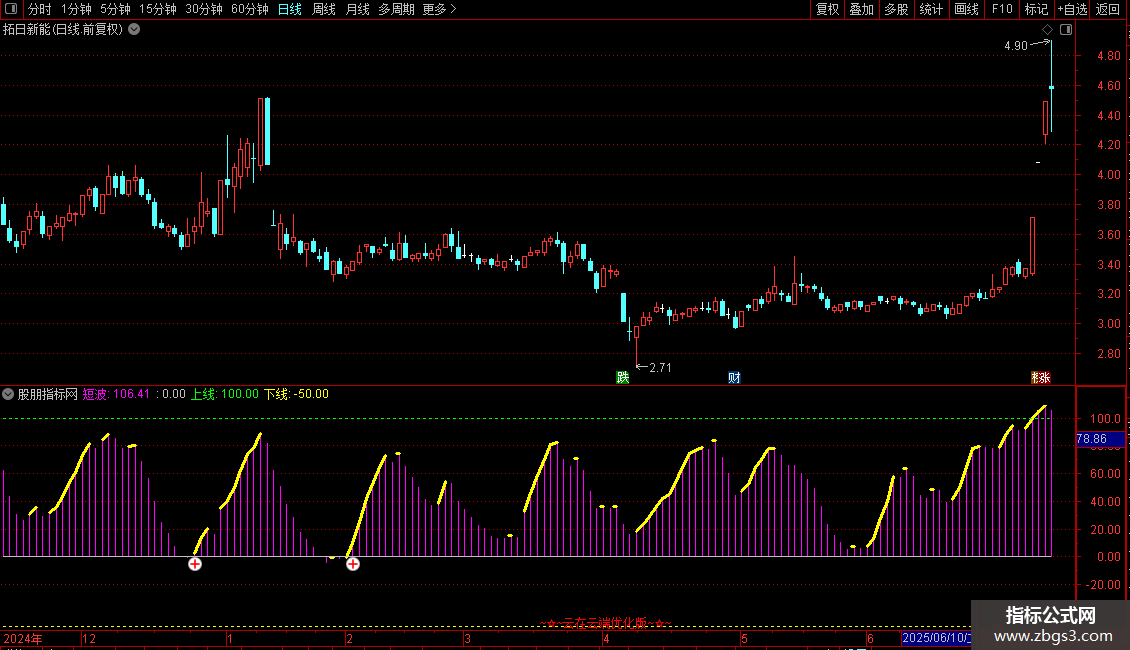Click the 2.71 low price label
Viewport: 1130px width, 650px height.
tap(660, 368)
